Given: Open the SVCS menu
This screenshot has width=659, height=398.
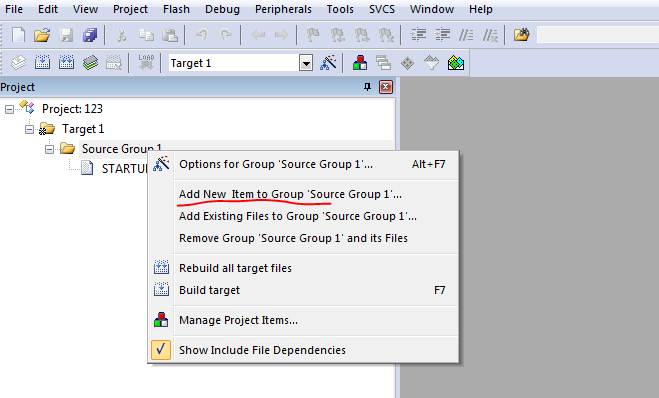Looking at the screenshot, I should point(382,9).
